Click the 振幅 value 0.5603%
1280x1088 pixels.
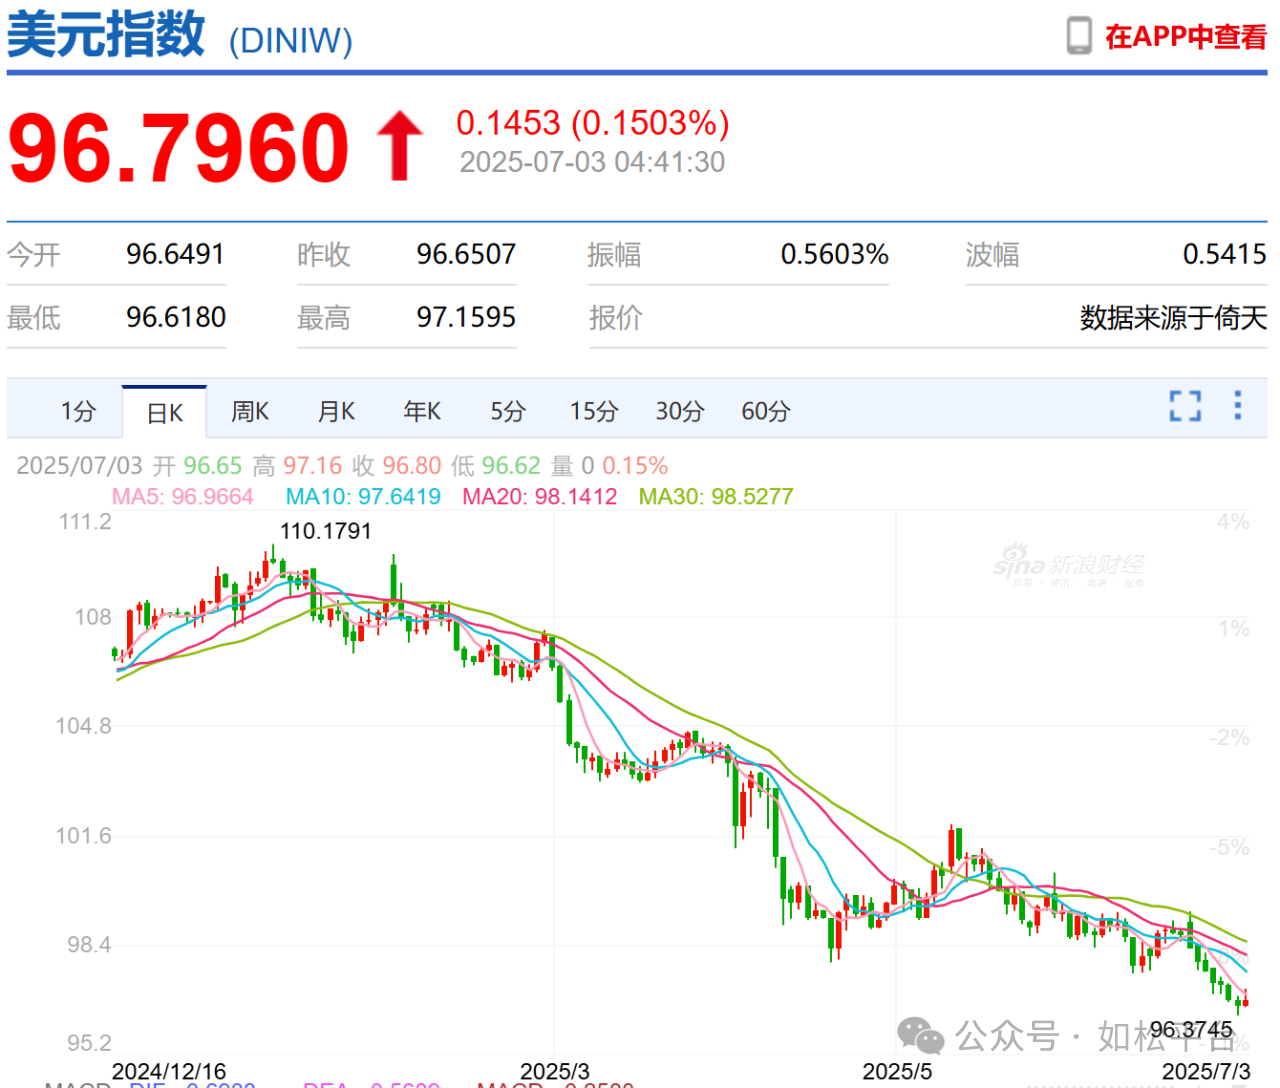coord(835,254)
